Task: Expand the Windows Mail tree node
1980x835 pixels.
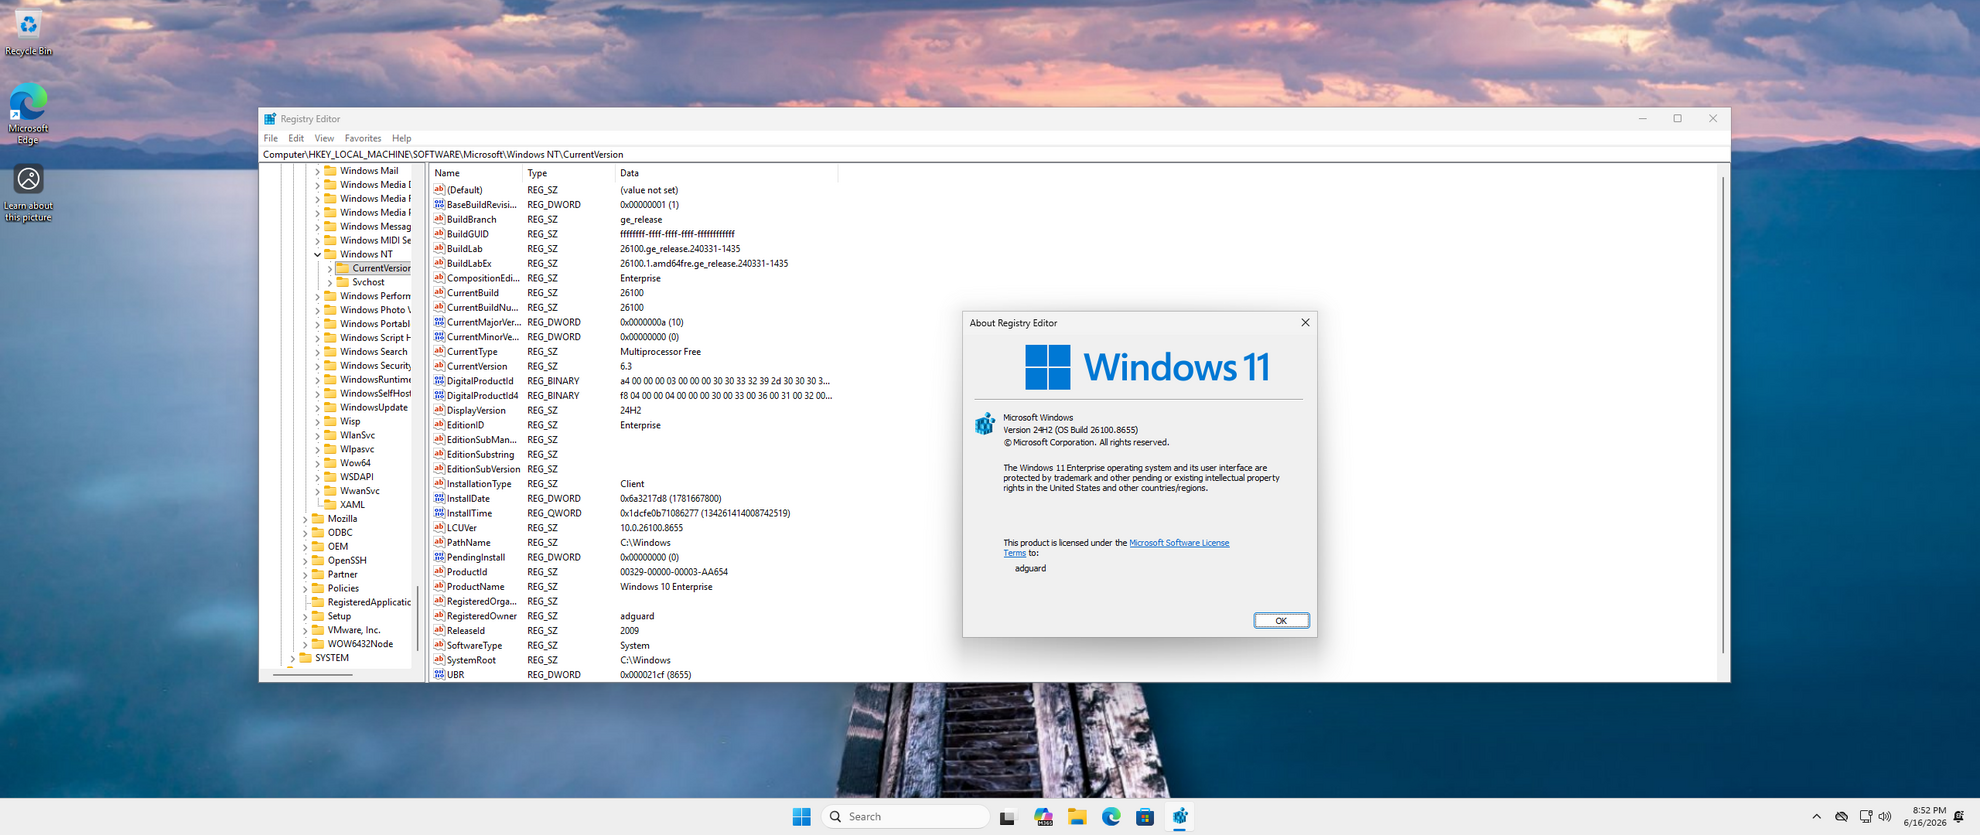Action: 317,171
